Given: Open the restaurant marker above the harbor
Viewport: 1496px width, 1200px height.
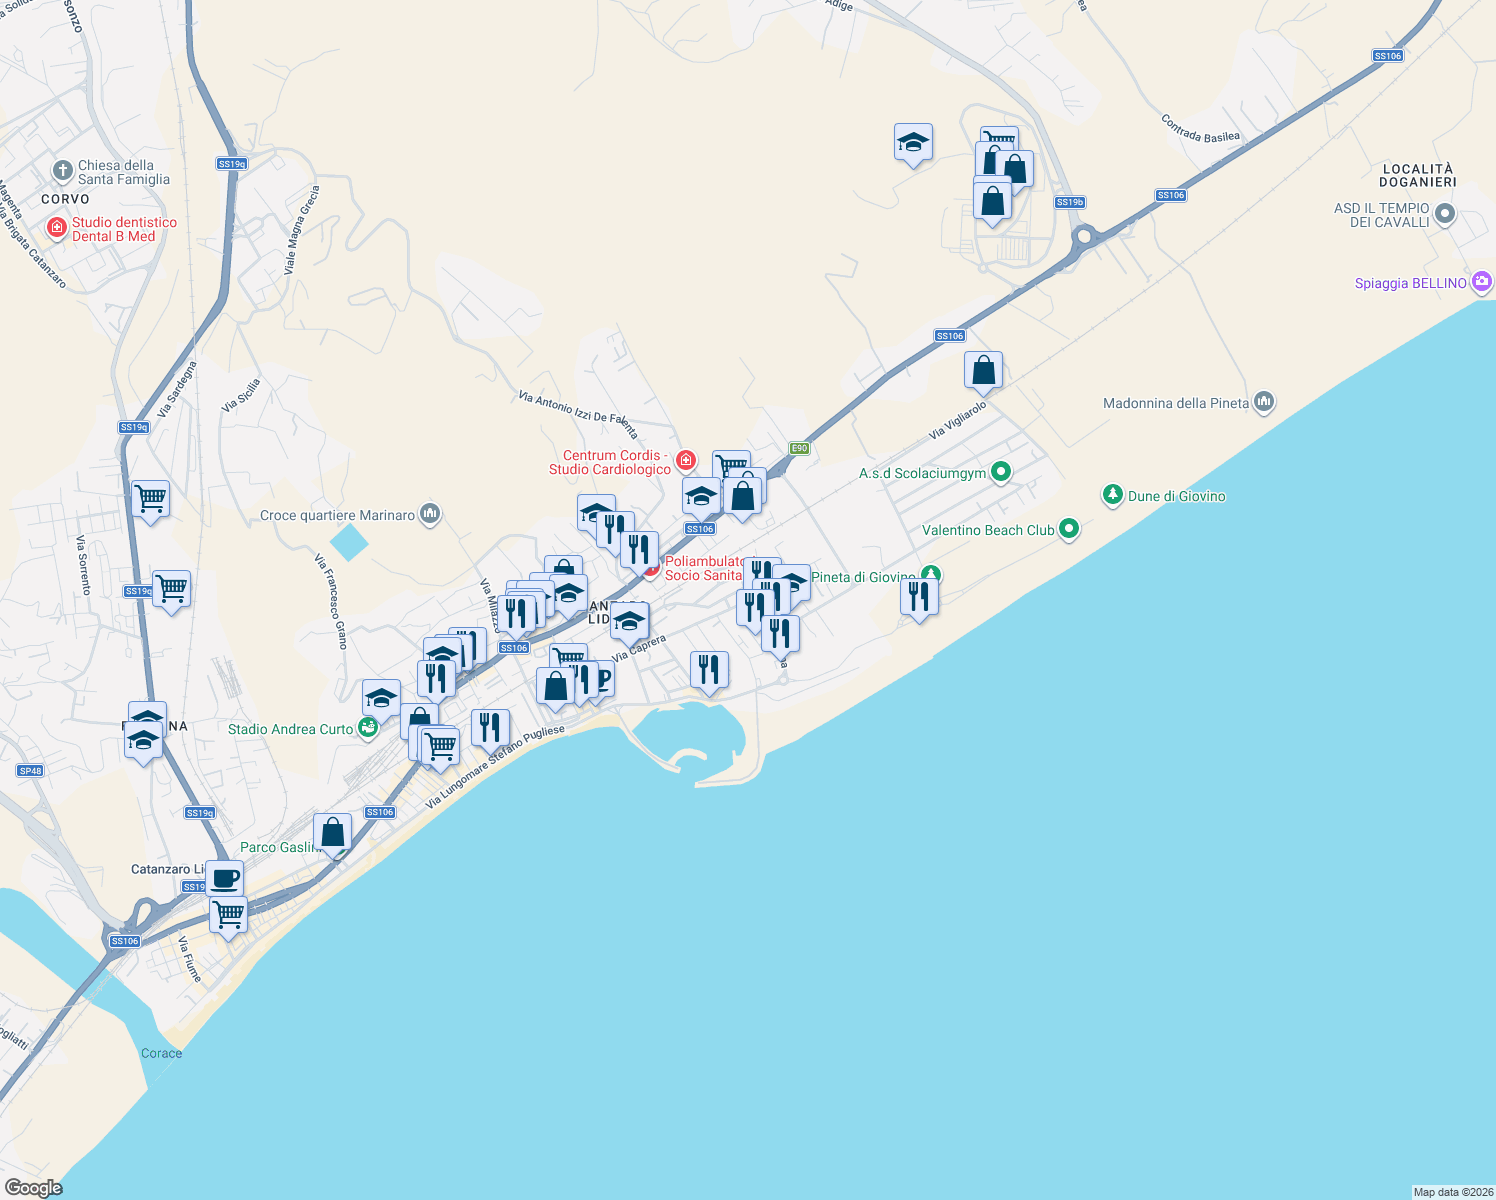Looking at the screenshot, I should 709,671.
